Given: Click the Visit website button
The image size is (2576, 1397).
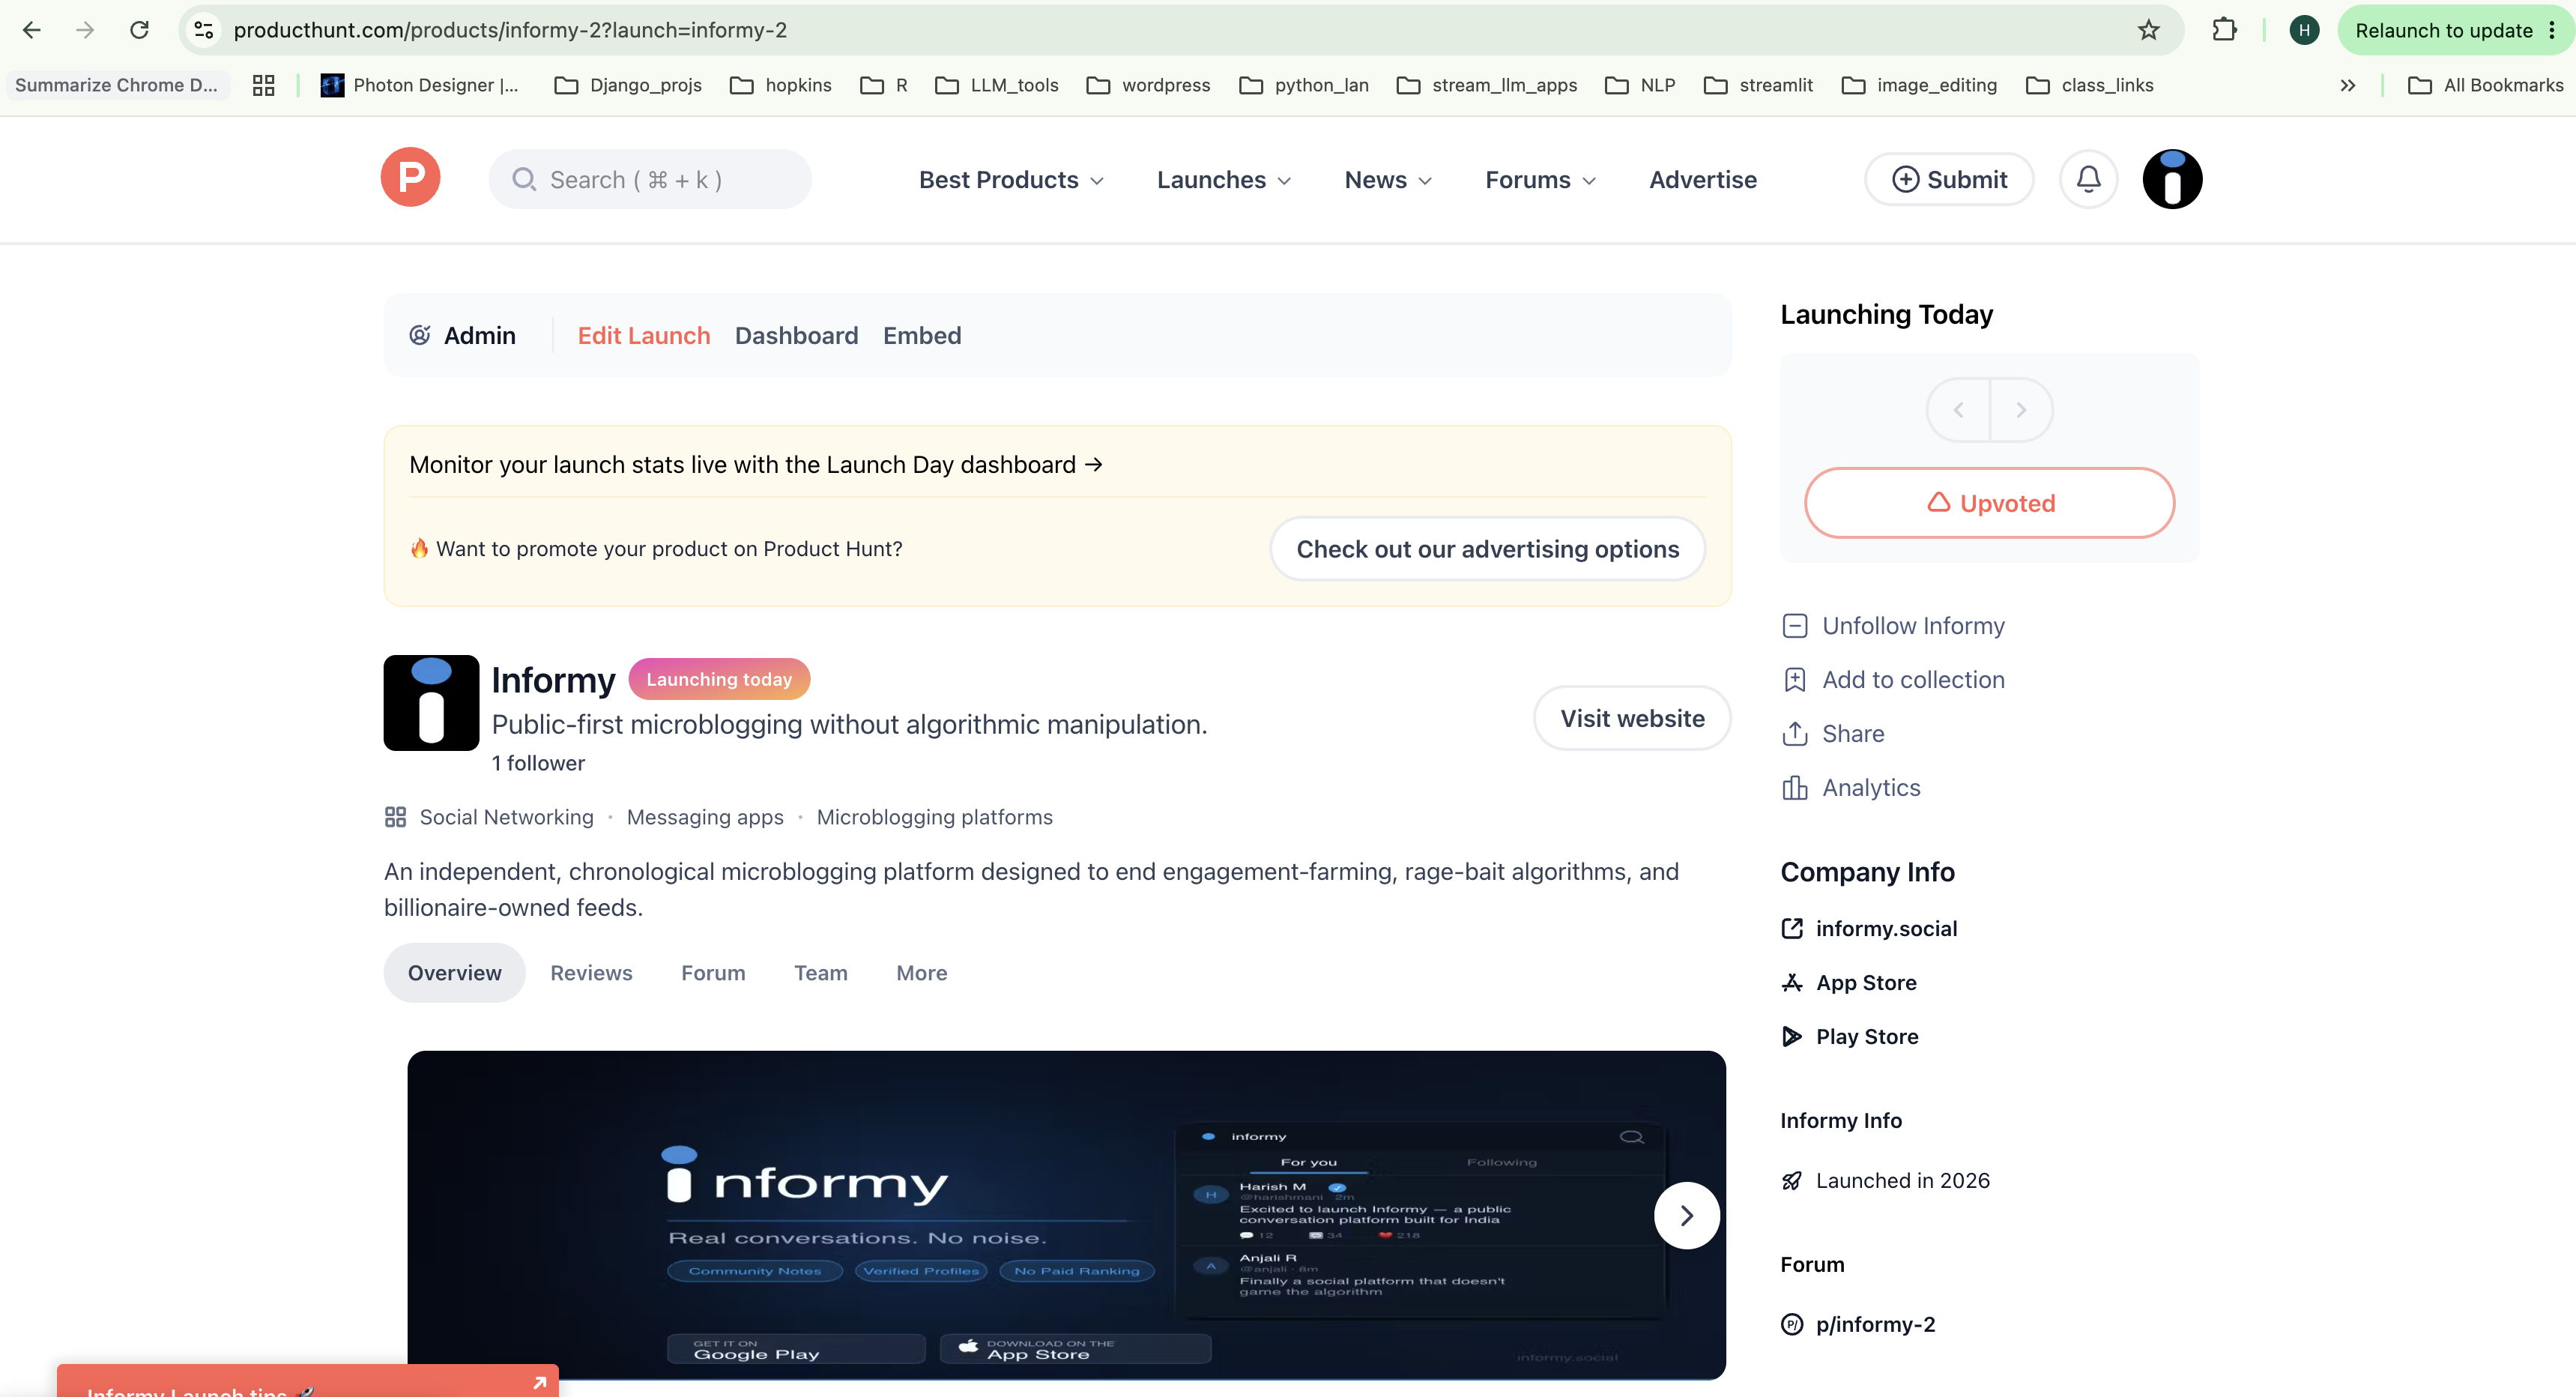Looking at the screenshot, I should click(x=1632, y=718).
